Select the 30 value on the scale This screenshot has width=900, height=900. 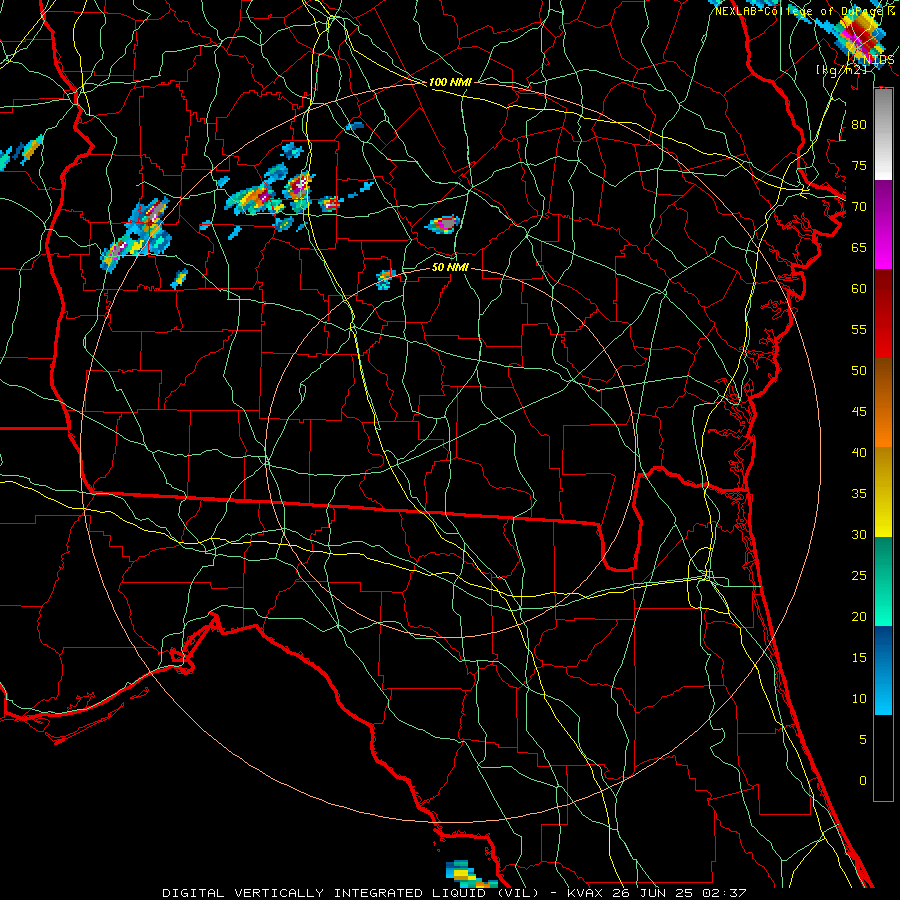click(x=859, y=534)
